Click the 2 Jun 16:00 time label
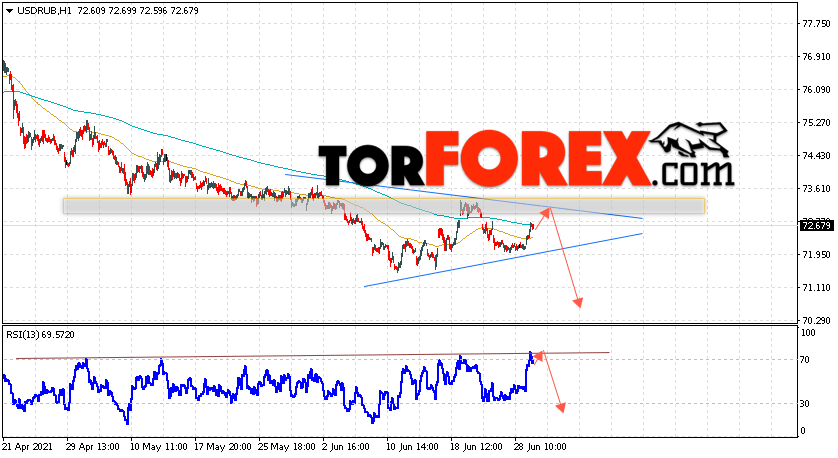This screenshot has height=458, width=838. [346, 447]
